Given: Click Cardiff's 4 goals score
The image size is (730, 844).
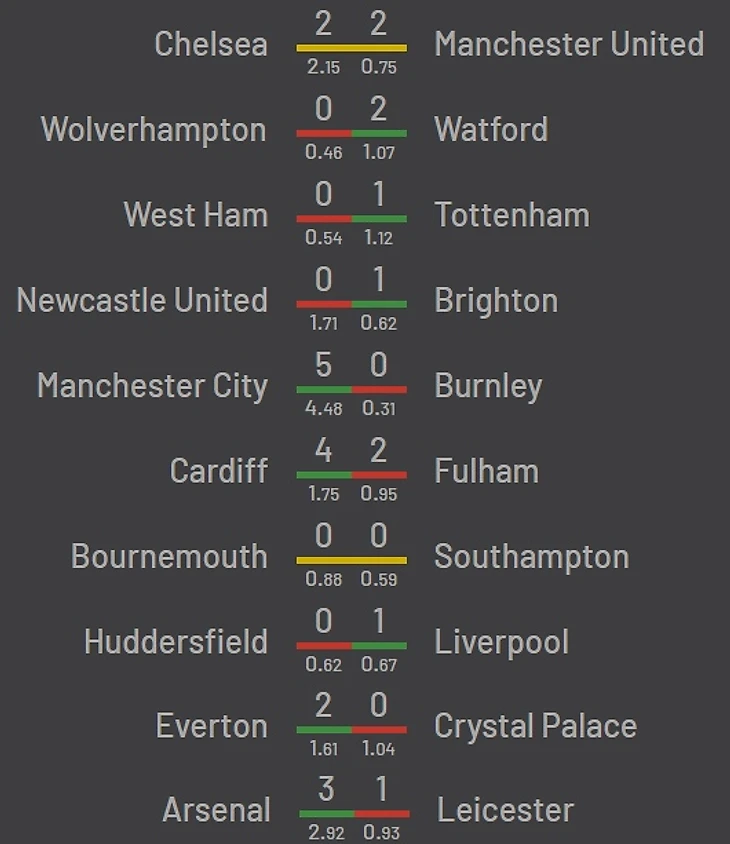Looking at the screenshot, I should pos(323,450).
